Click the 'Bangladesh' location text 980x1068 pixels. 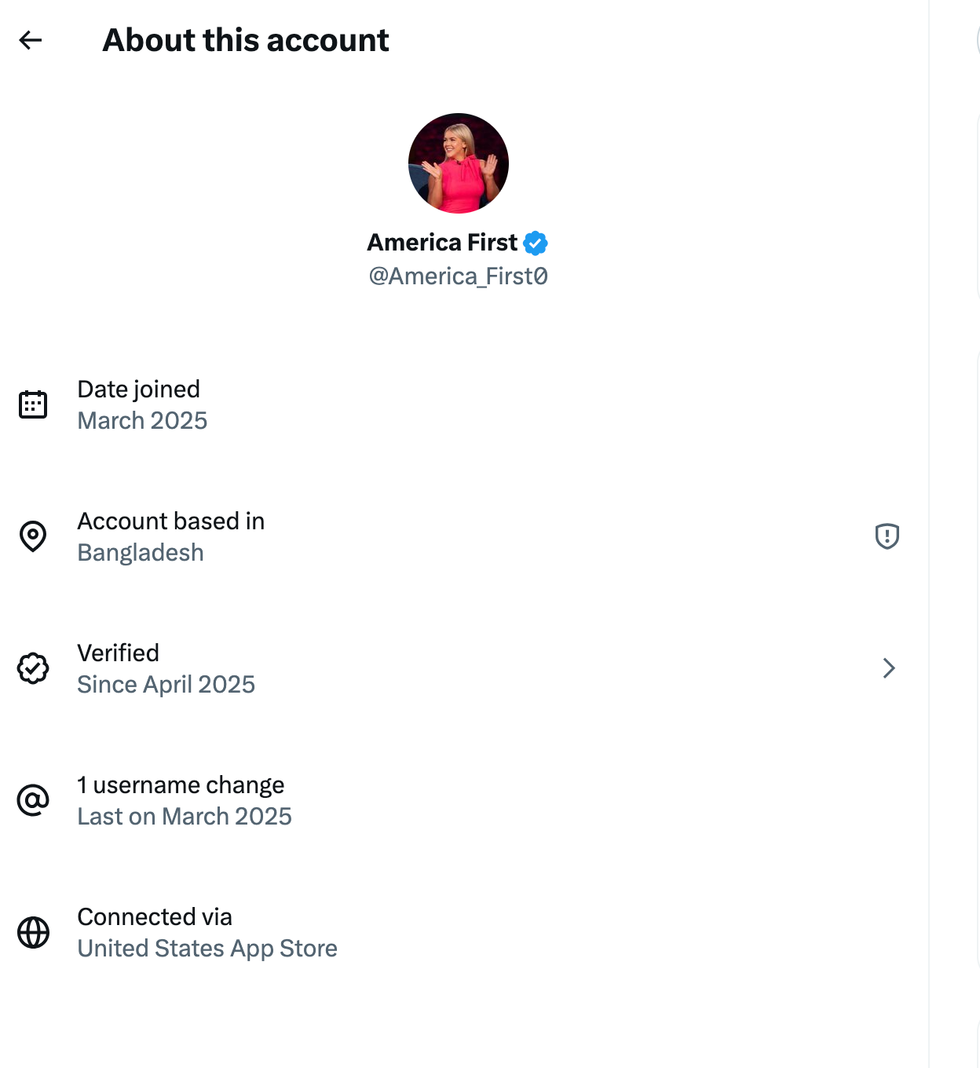click(140, 553)
